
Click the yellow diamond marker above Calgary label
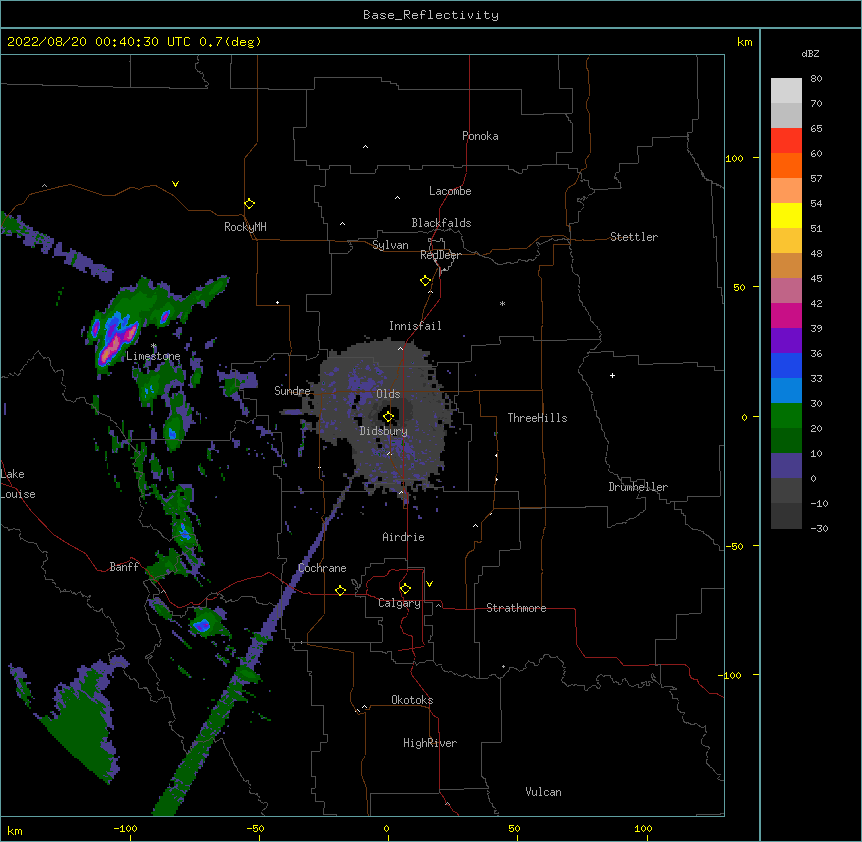coord(405,589)
